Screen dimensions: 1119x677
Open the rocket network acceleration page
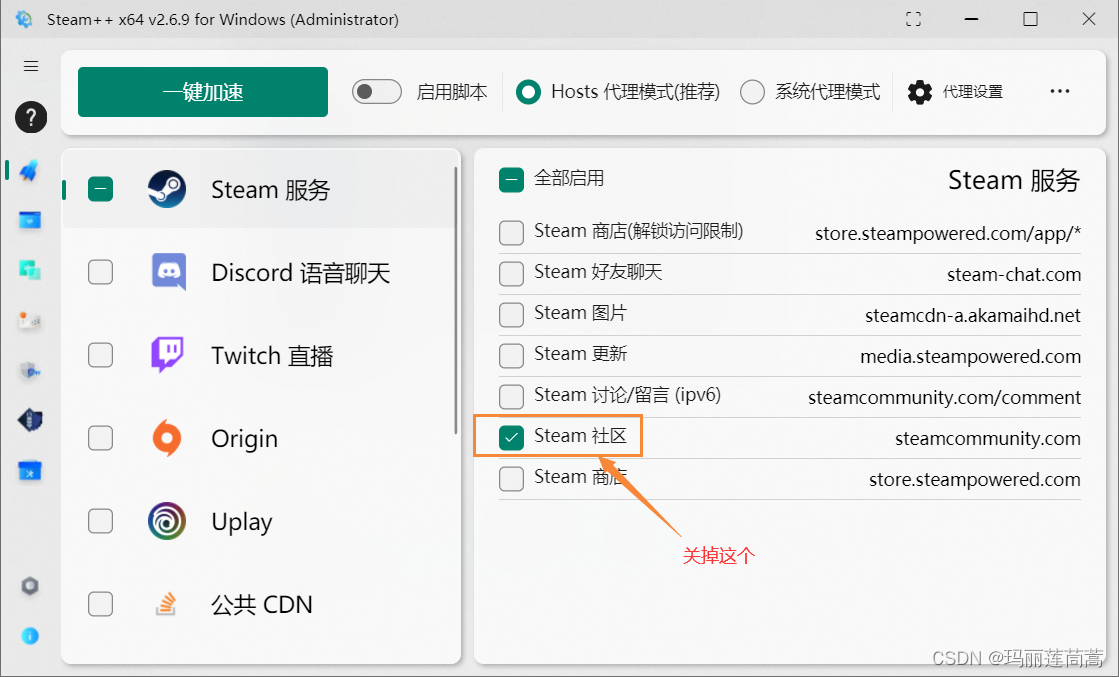29,170
